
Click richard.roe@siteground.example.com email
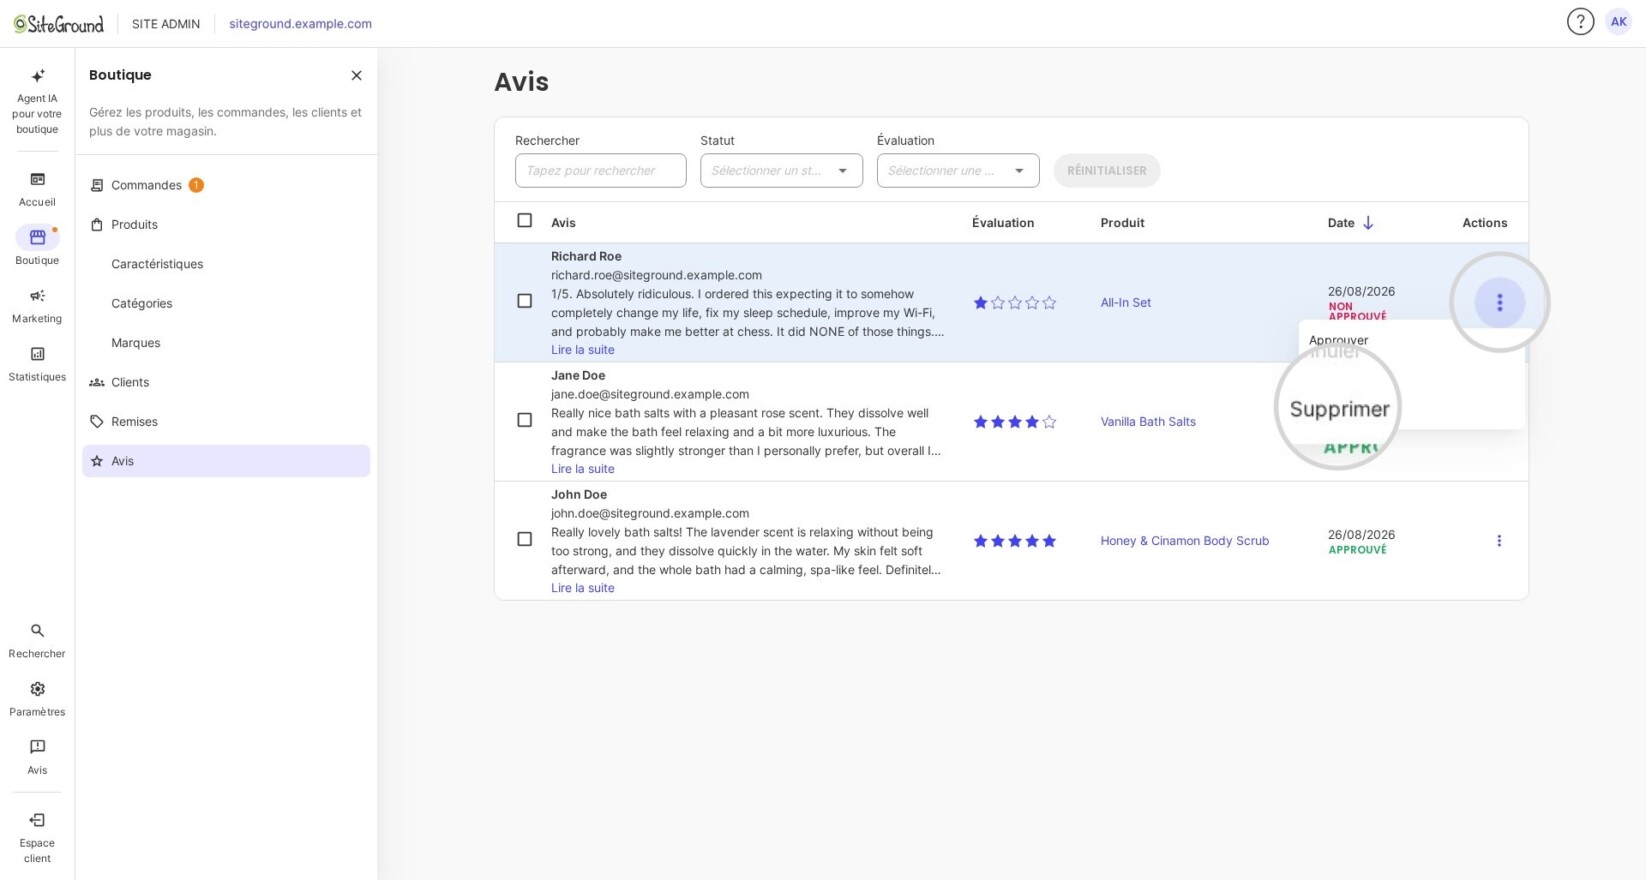tap(656, 275)
